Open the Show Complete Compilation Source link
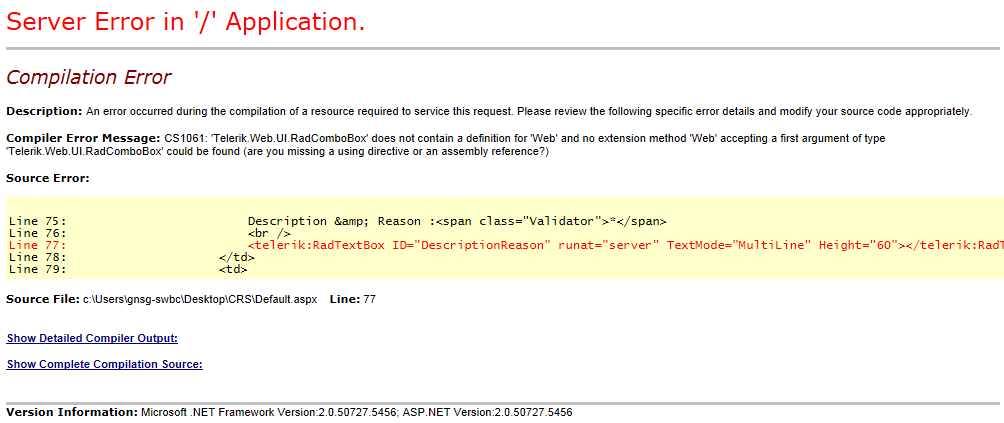 104,364
